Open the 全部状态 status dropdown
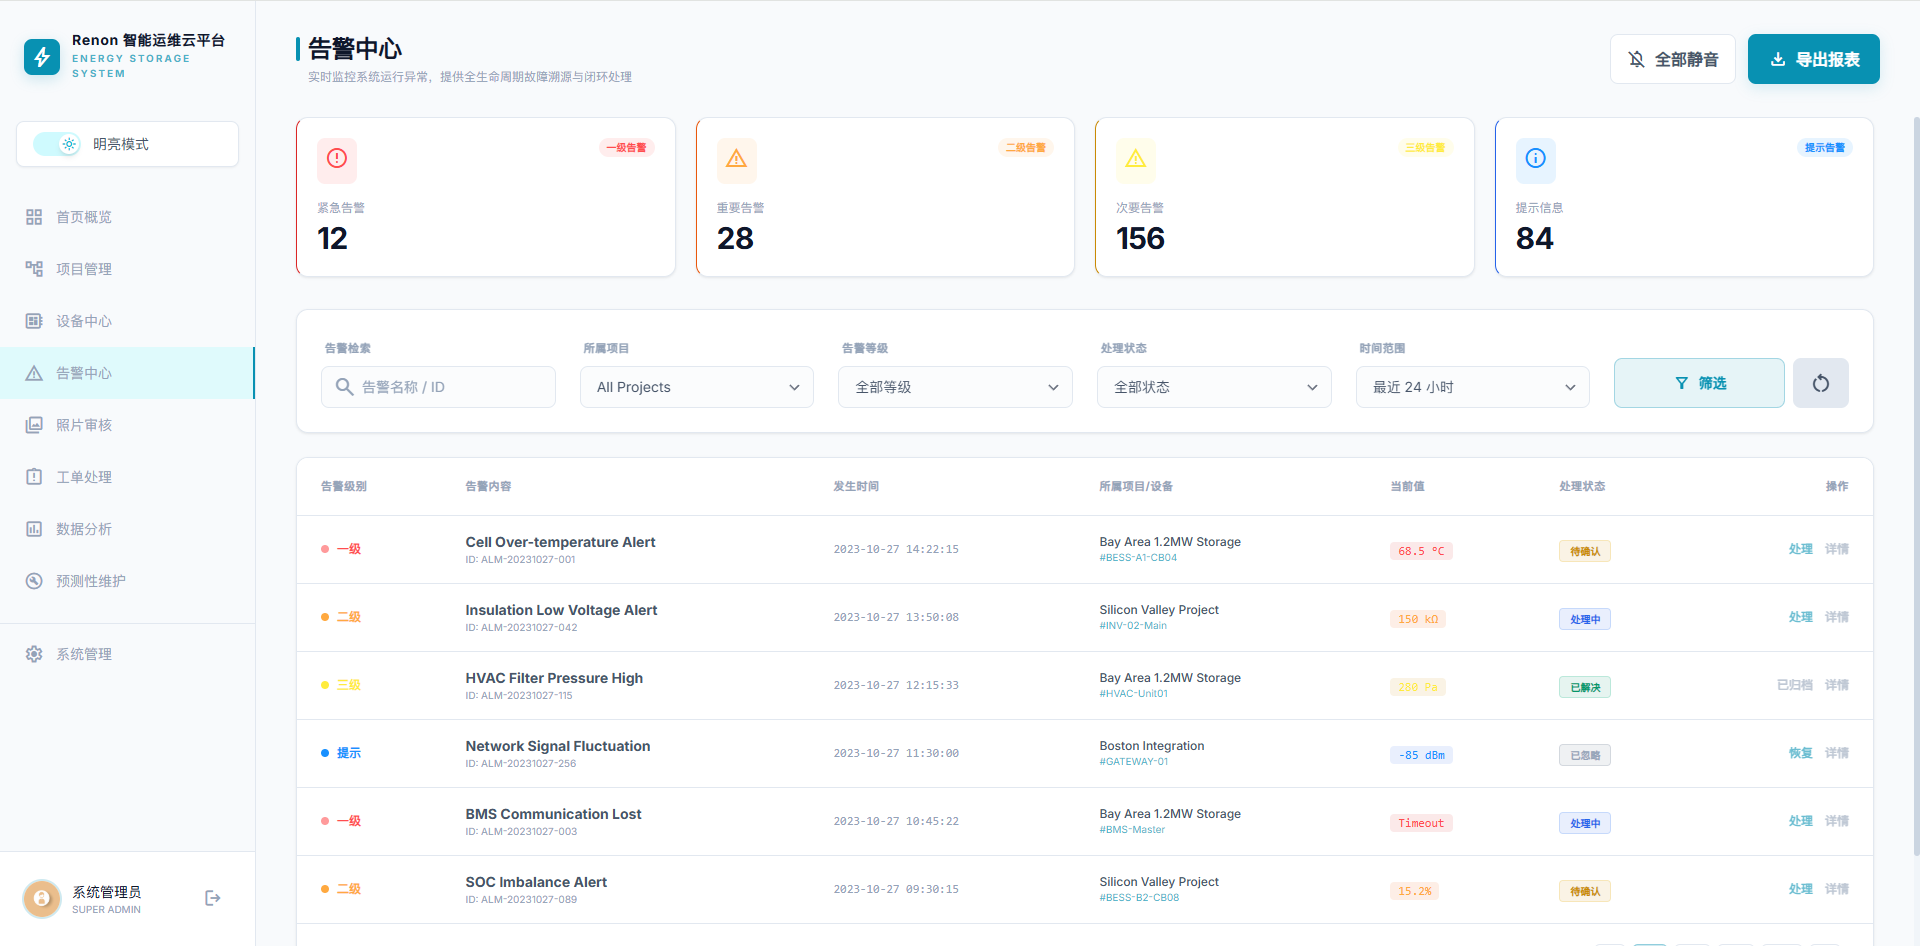Image resolution: width=1920 pixels, height=946 pixels. 1214,387
